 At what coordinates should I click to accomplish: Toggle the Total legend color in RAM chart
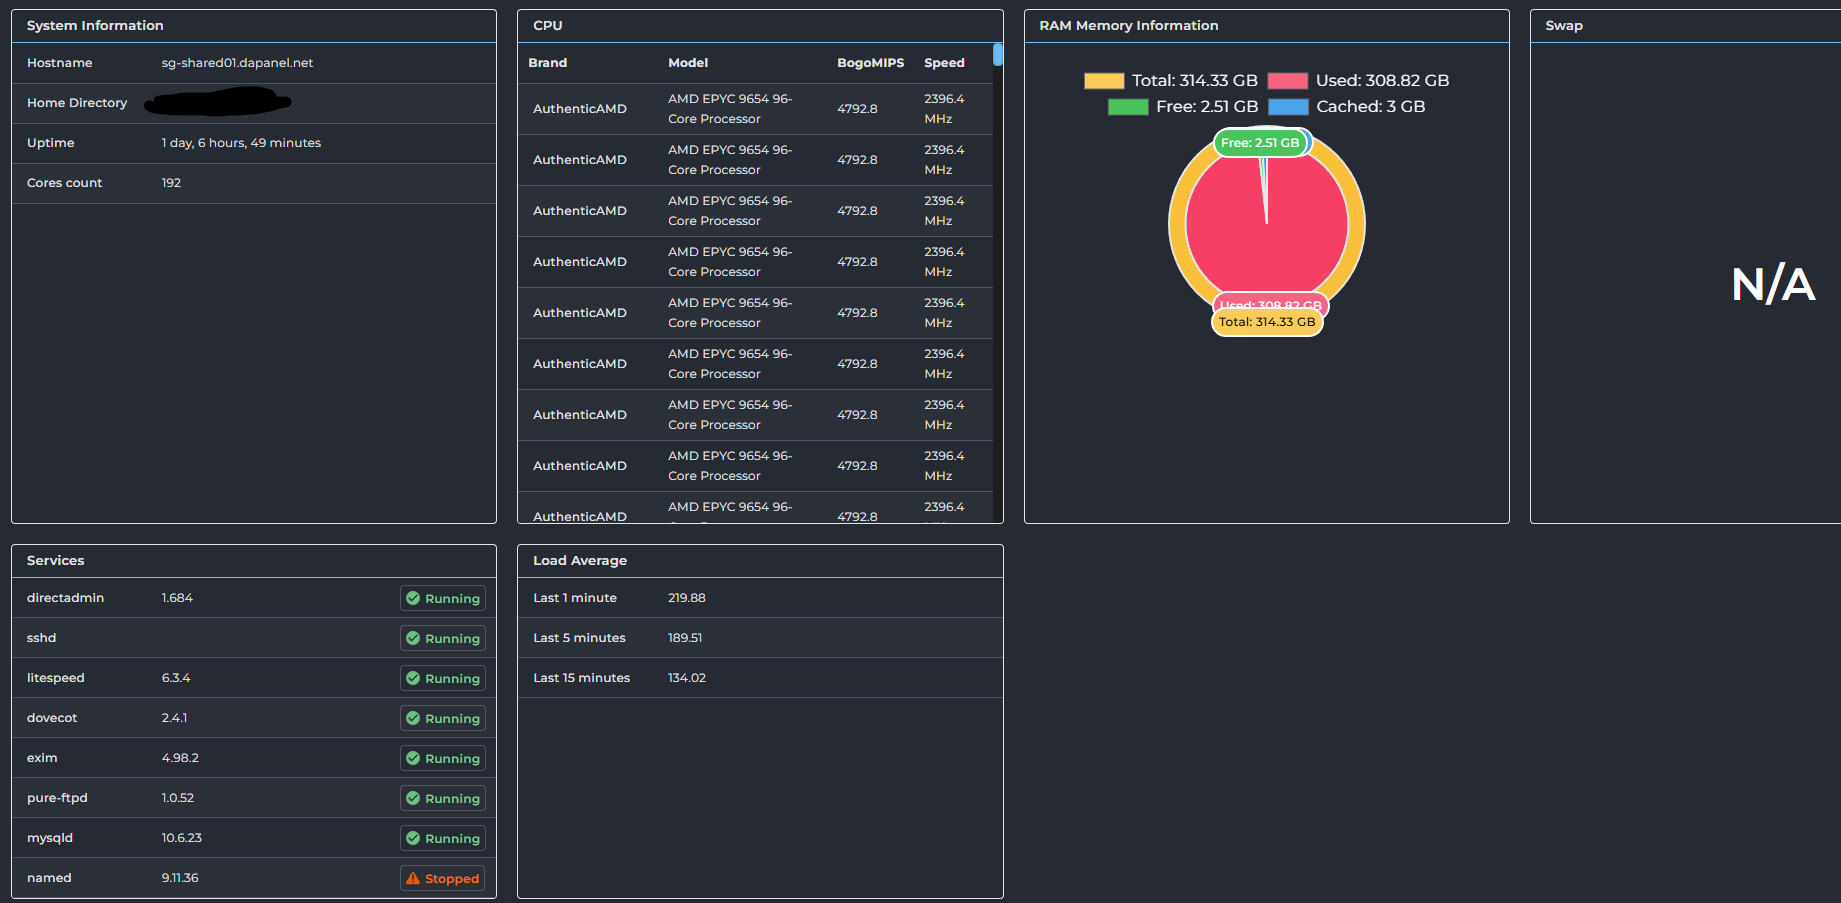click(1104, 81)
